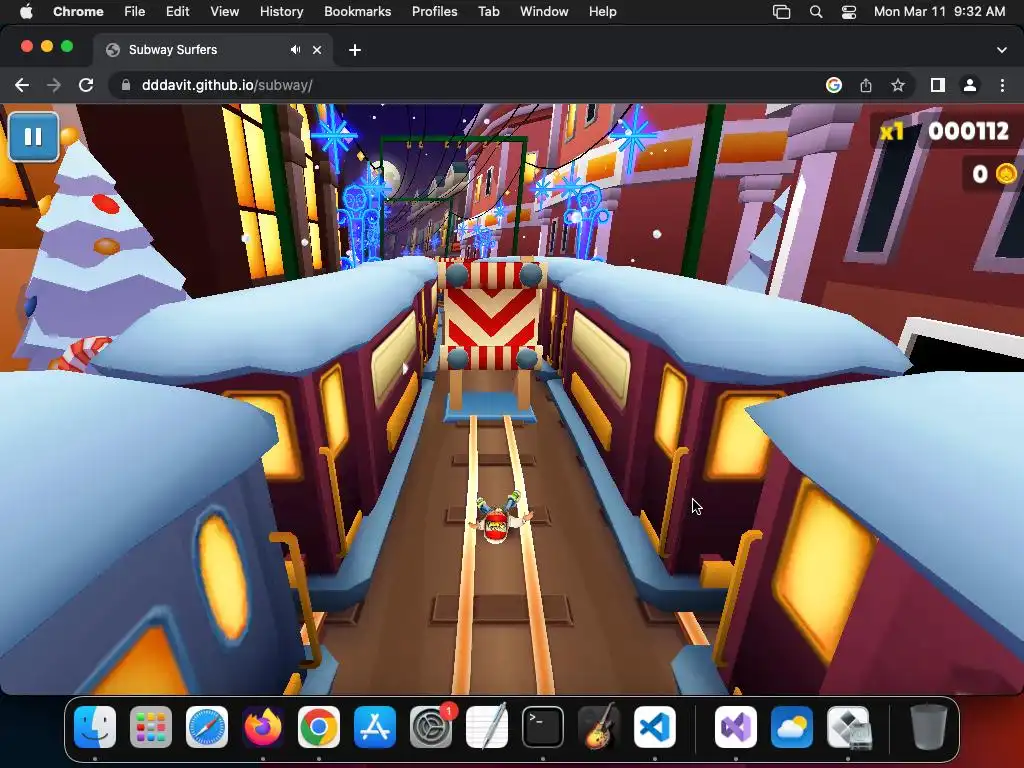The height and width of the screenshot is (768, 1024).
Task: Open Chrome profile menu
Action: (x=970, y=85)
